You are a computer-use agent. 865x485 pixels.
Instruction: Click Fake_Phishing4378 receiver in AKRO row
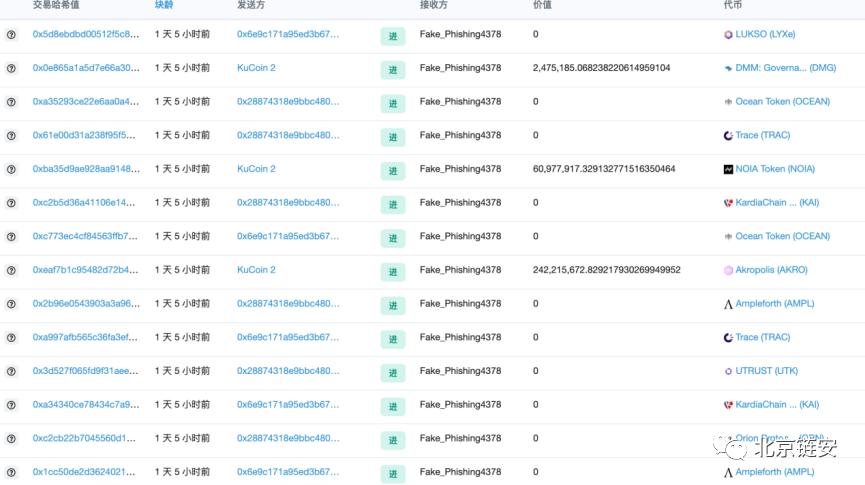460,270
